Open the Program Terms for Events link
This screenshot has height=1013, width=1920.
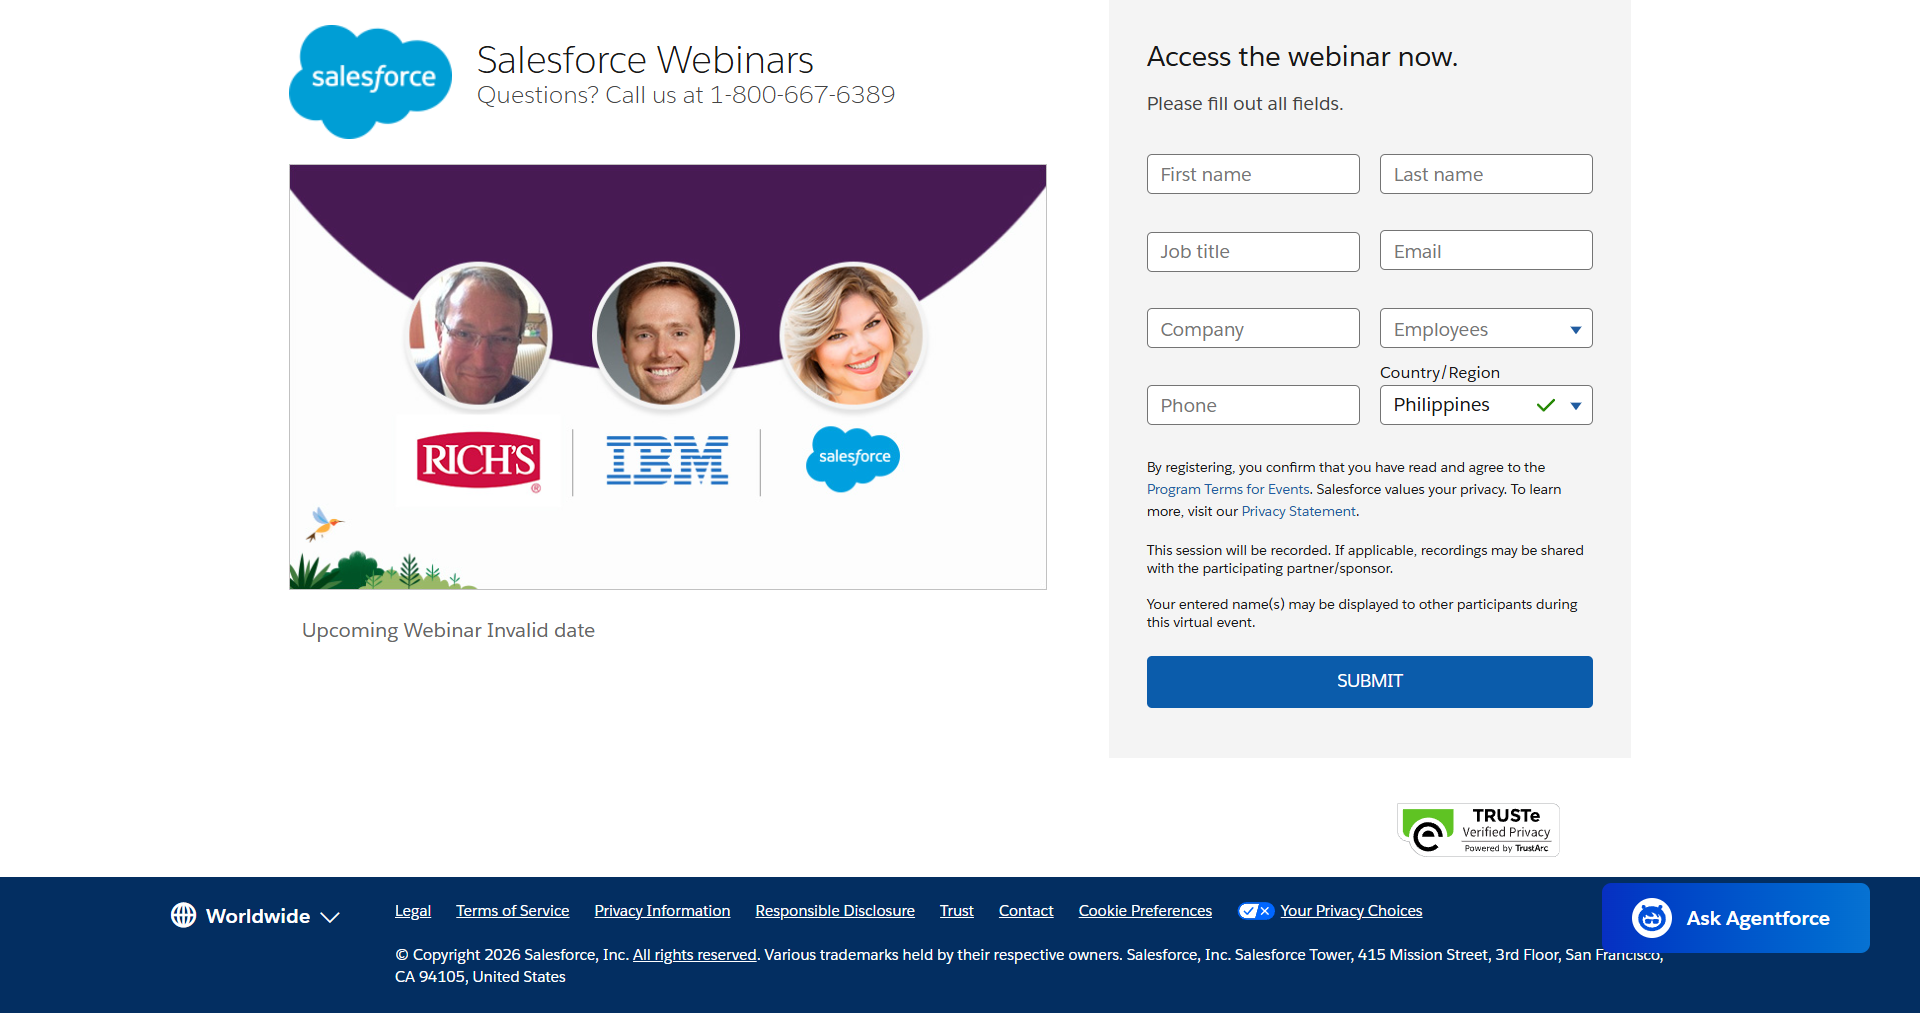click(x=1227, y=489)
